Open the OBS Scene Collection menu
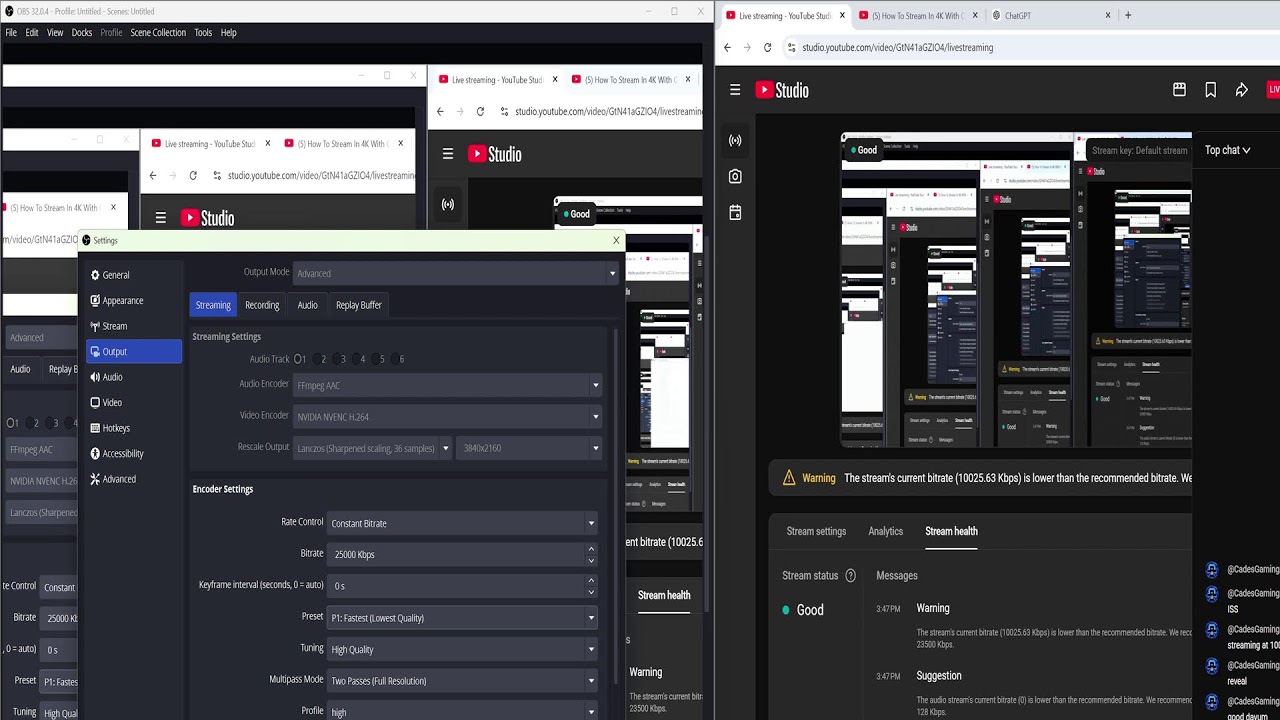1280x720 pixels. coord(158,32)
